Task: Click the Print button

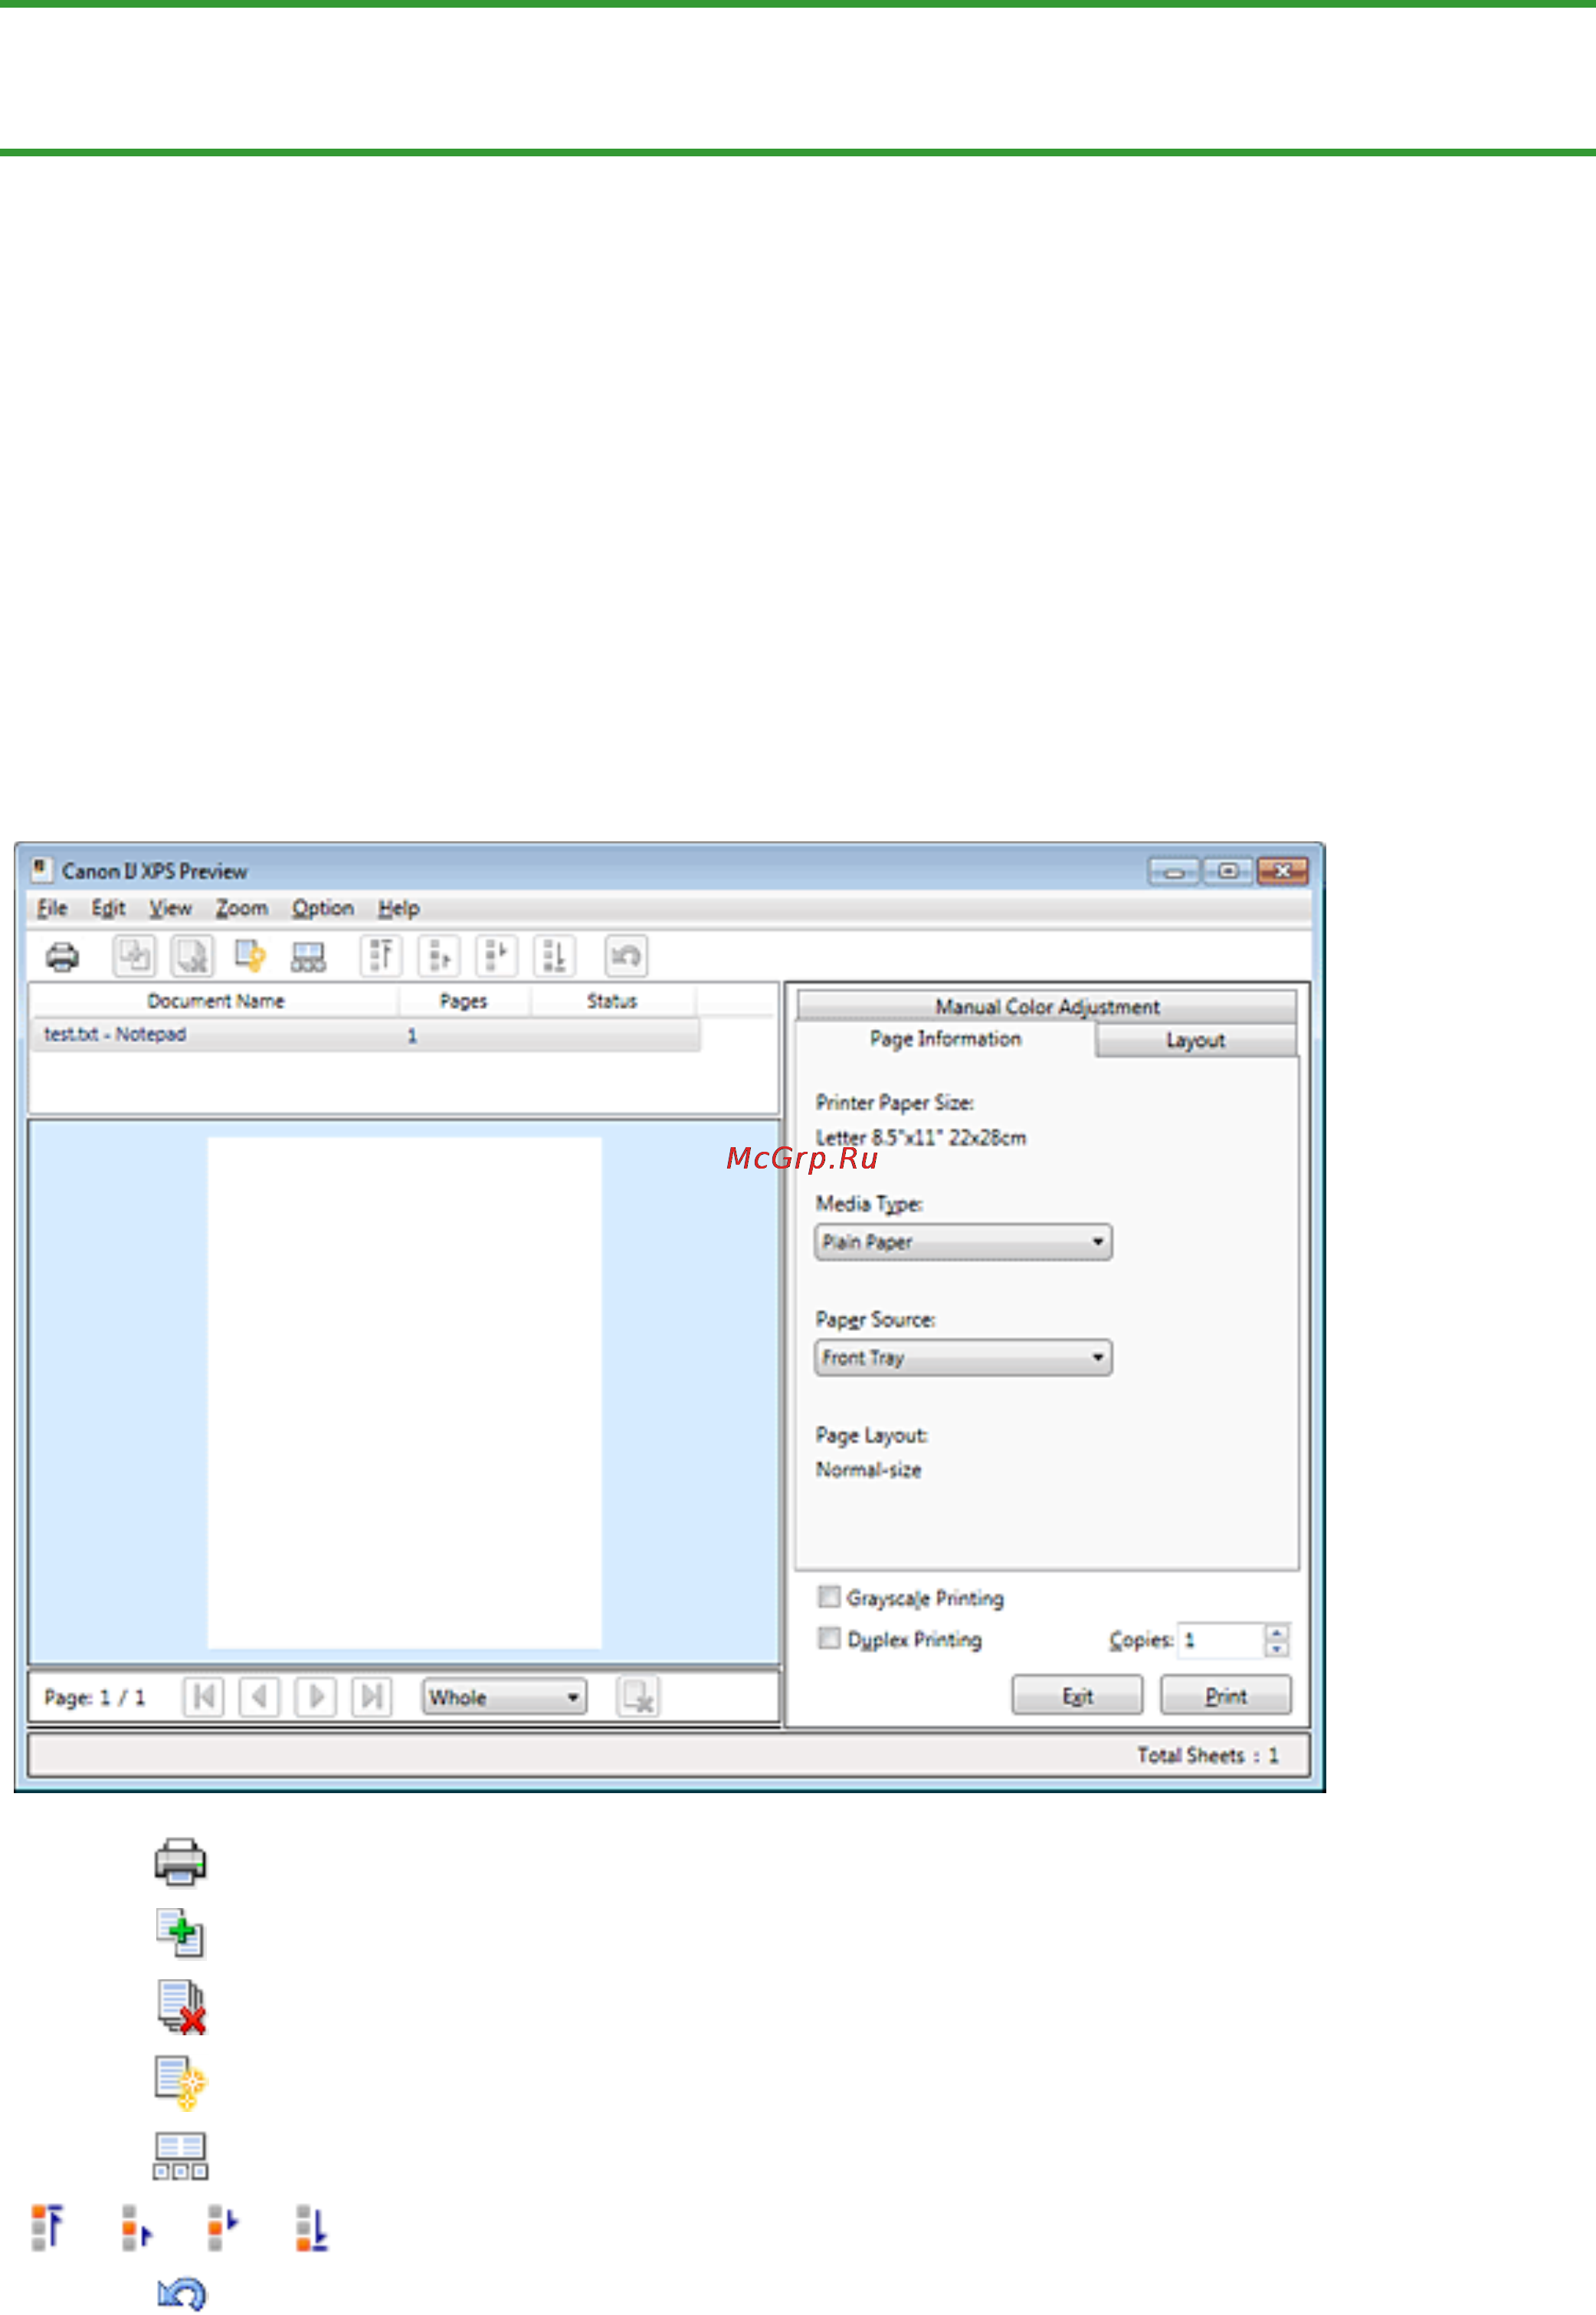Action: [x=1225, y=1696]
